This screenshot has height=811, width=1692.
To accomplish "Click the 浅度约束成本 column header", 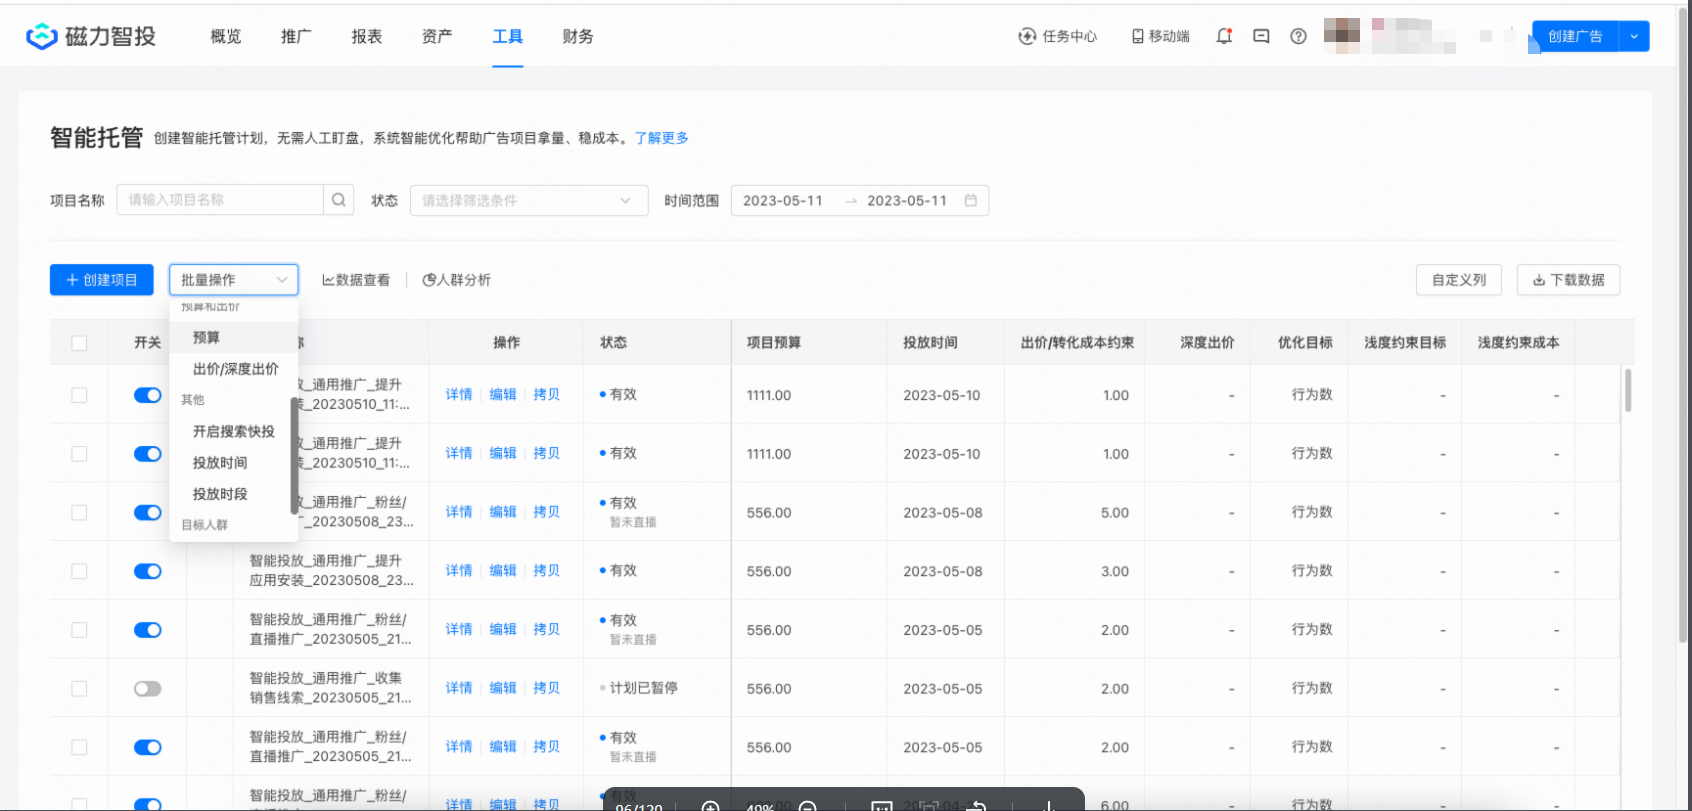I will pos(1518,343).
